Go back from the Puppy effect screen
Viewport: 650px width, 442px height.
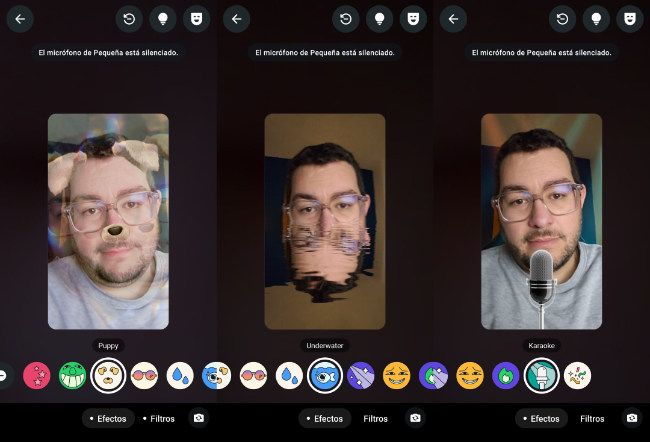coord(20,19)
